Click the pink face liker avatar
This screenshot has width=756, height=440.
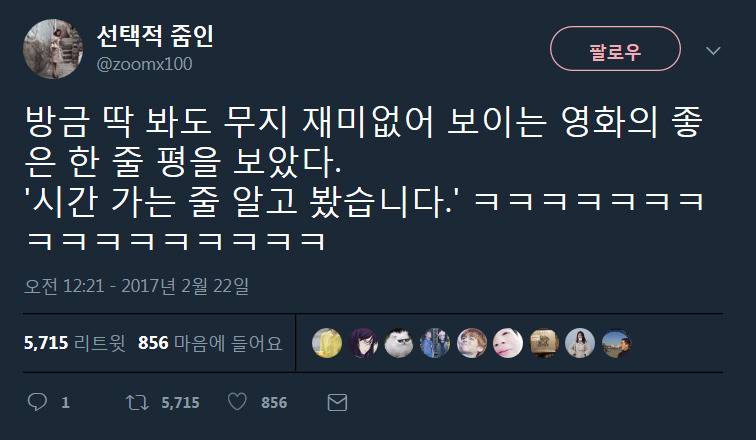(x=507, y=343)
